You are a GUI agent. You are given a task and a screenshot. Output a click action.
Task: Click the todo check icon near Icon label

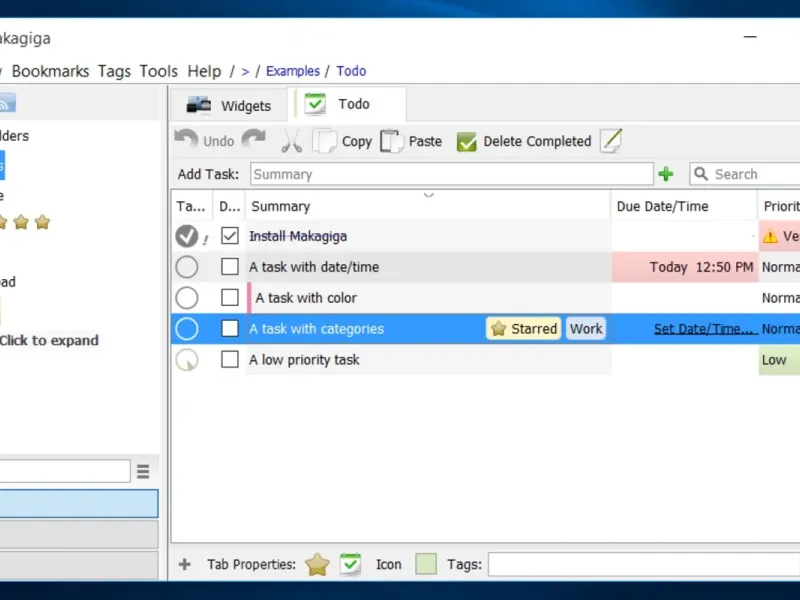click(351, 564)
